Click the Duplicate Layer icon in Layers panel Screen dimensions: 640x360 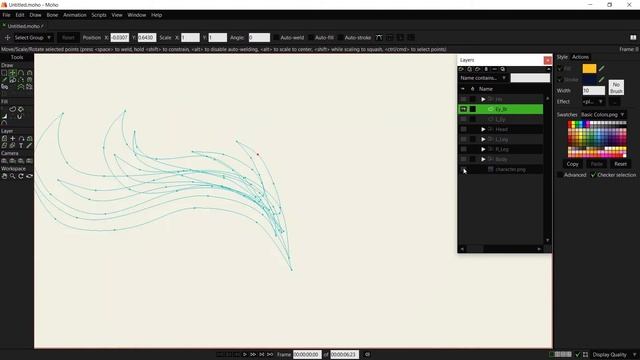point(469,69)
